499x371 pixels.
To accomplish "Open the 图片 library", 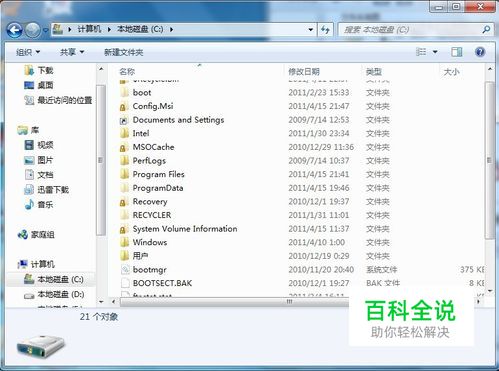I will [39, 160].
